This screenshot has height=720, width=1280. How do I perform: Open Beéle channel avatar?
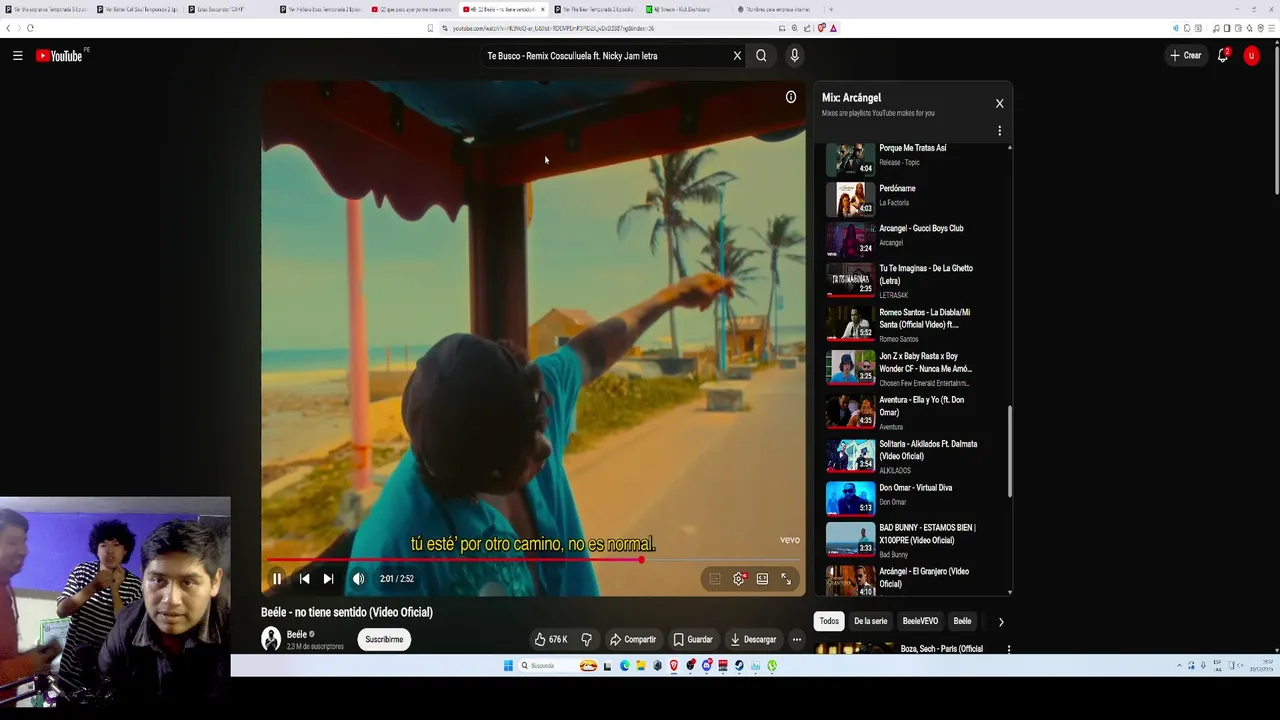pos(271,640)
